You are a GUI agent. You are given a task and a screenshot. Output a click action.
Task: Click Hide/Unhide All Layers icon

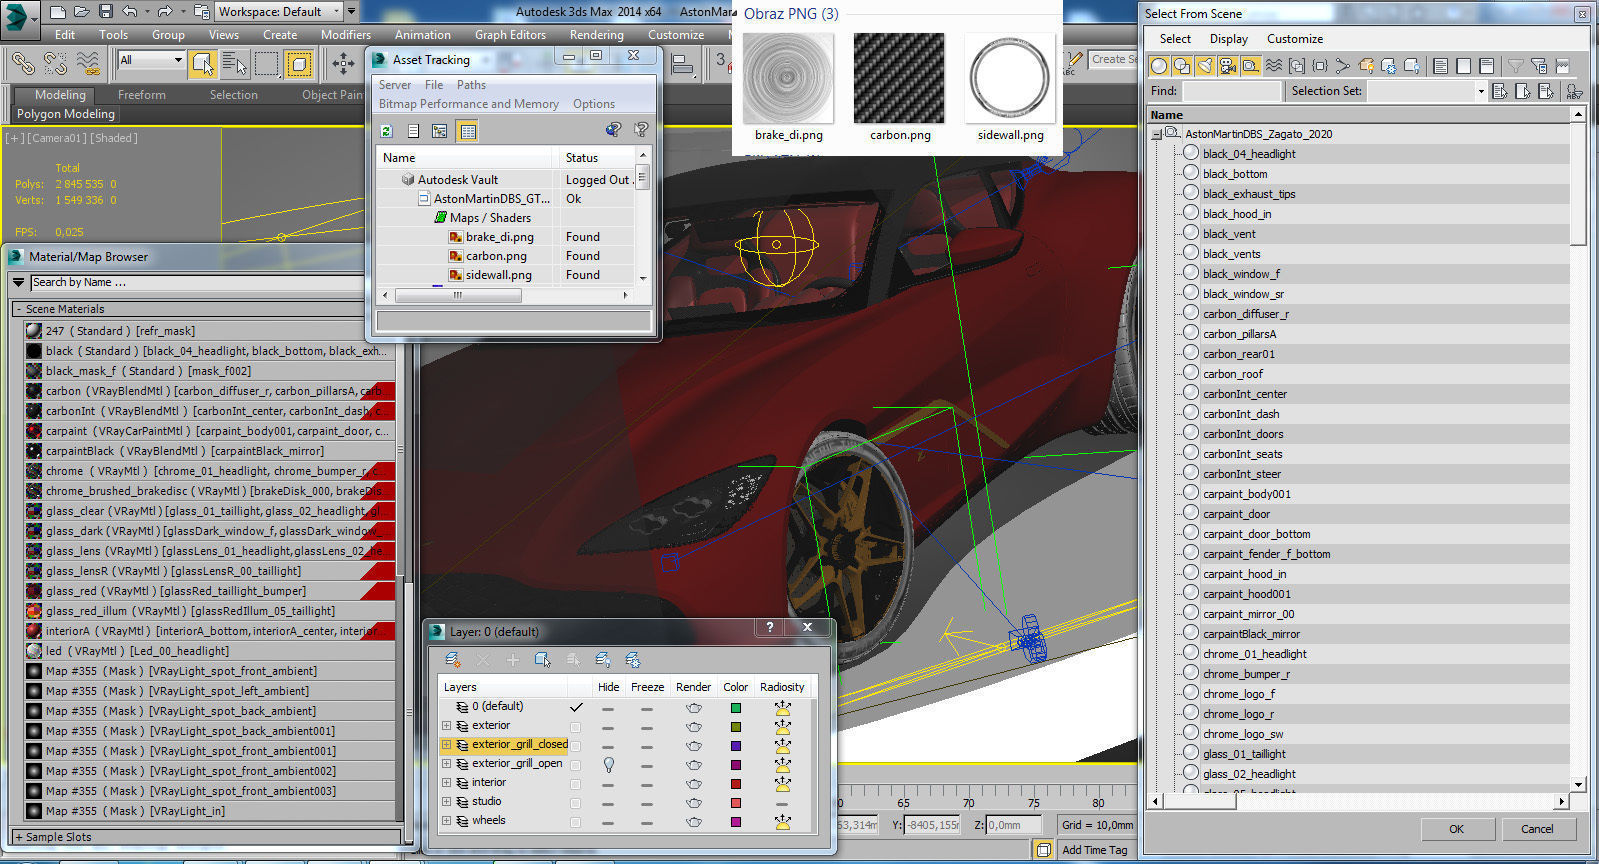602,659
